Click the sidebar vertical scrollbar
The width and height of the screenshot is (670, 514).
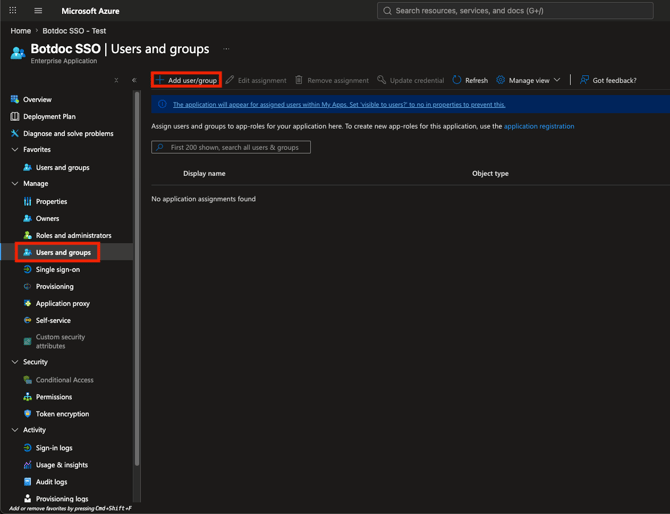point(137,278)
